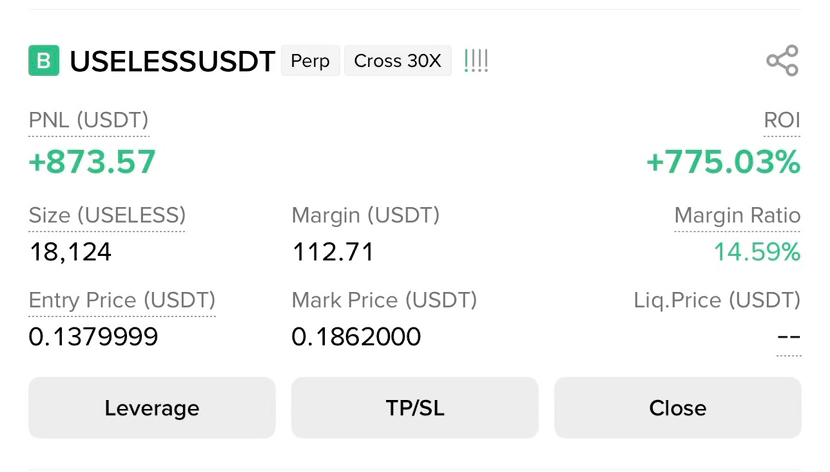Tap the Cross 30X margin mode tag
This screenshot has width=830, height=472.
398,61
